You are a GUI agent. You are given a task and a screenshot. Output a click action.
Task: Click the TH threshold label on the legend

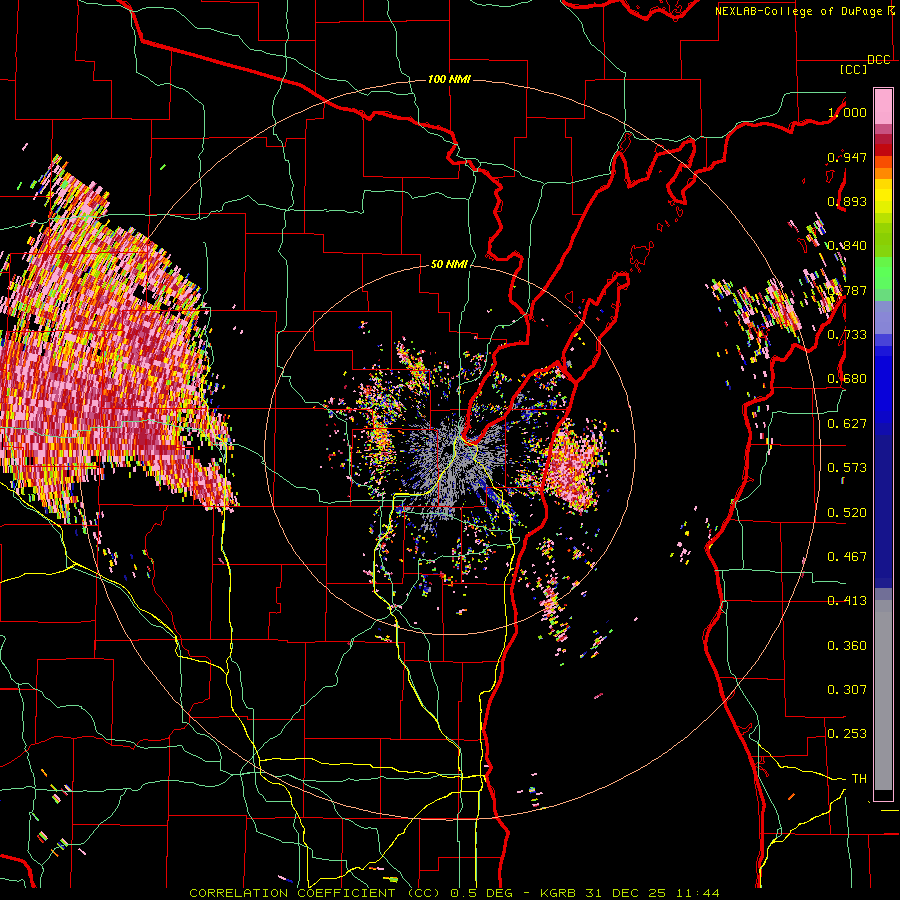(x=859, y=779)
